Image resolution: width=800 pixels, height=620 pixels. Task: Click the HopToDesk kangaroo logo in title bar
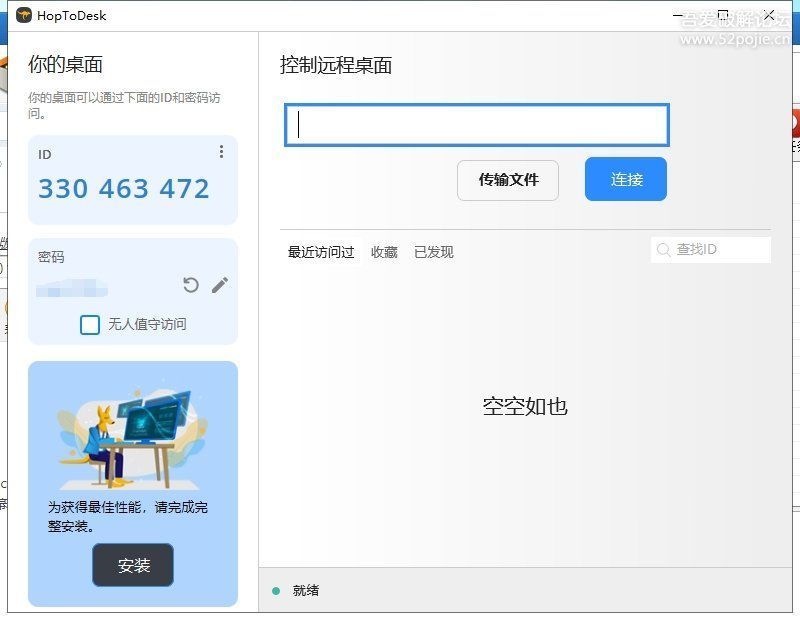(x=24, y=15)
